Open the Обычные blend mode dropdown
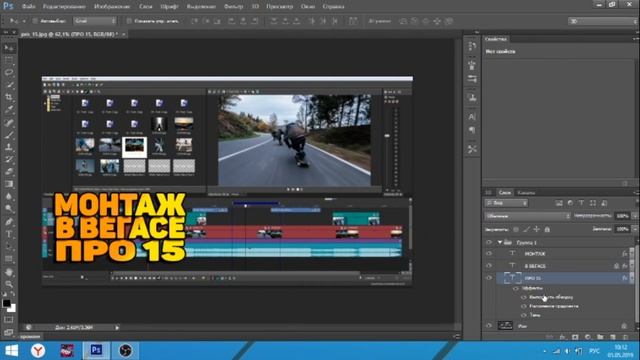This screenshot has width=640, height=360. 527,216
